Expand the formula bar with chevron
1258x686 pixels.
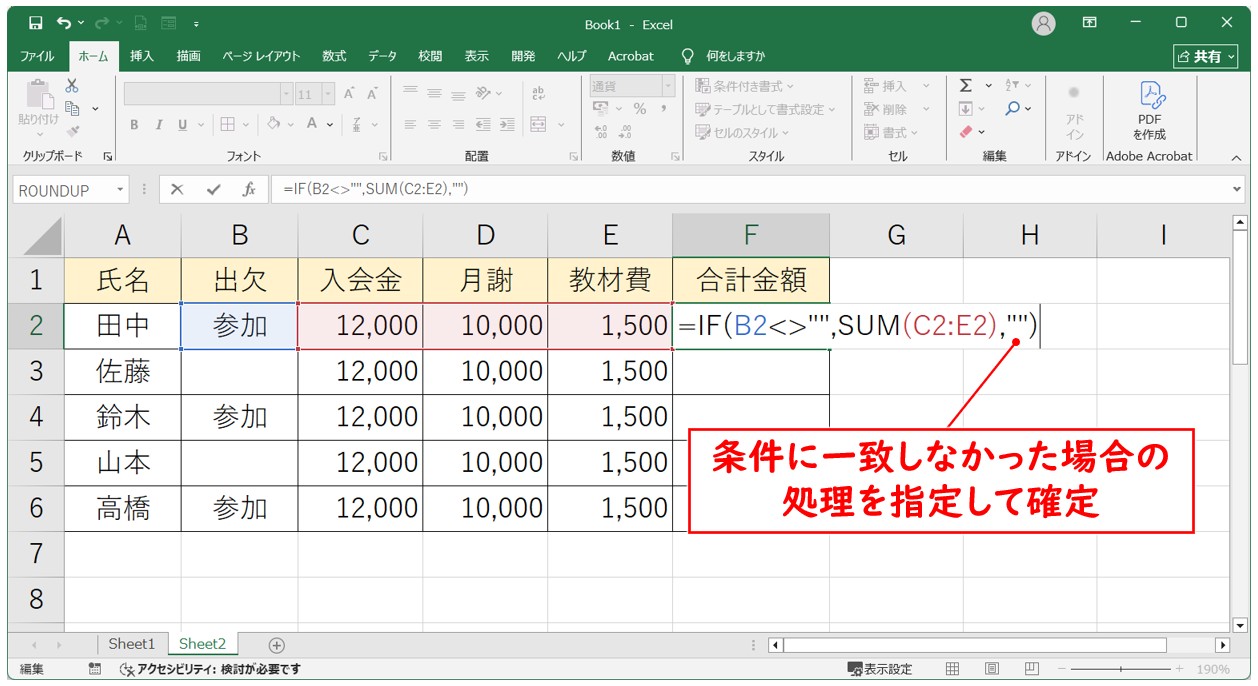coord(1238,189)
